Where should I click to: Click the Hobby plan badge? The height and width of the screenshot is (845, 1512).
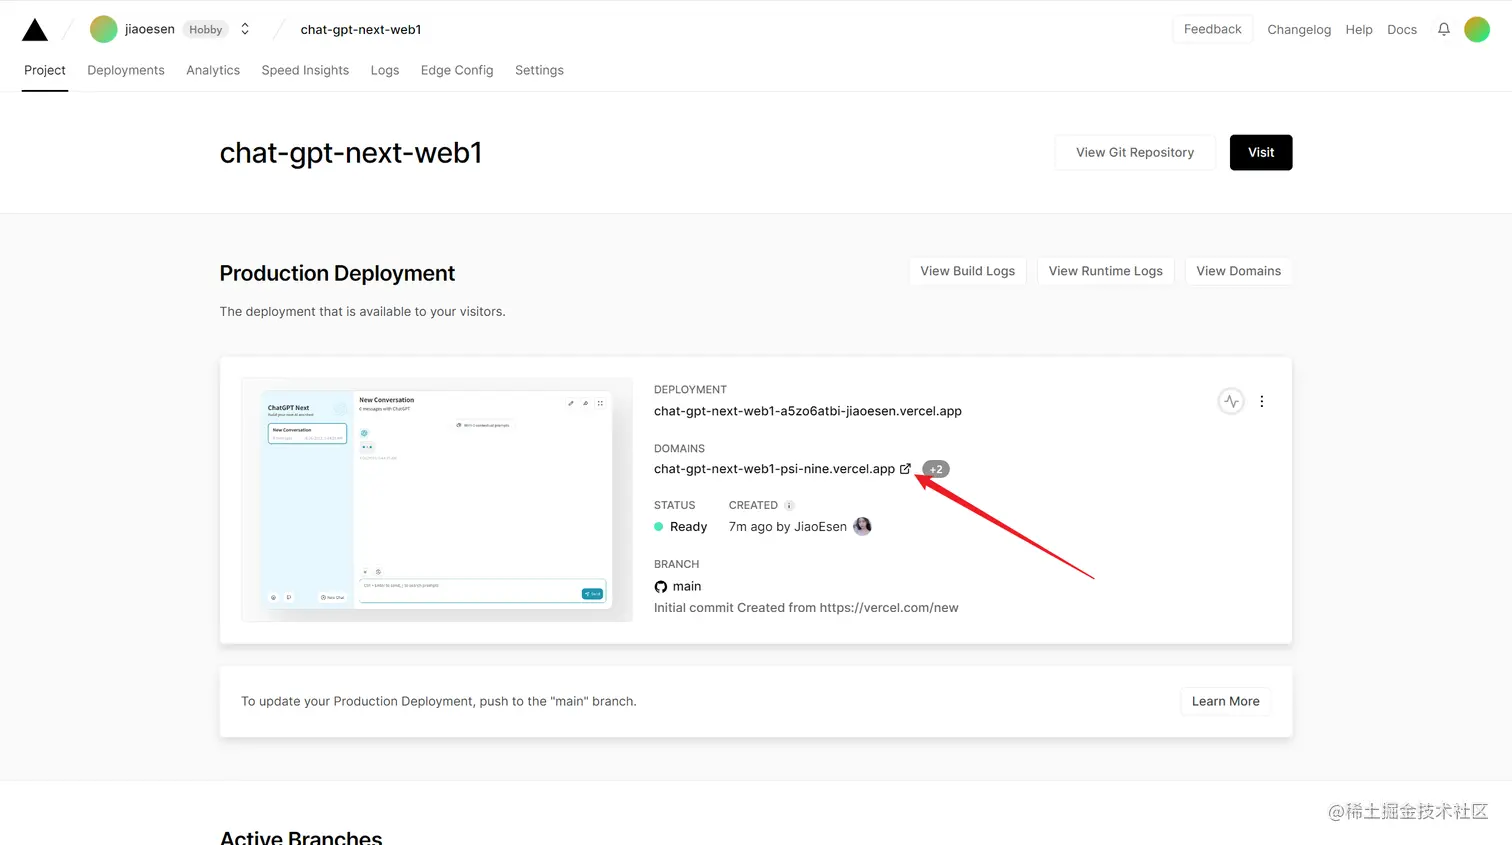point(206,30)
